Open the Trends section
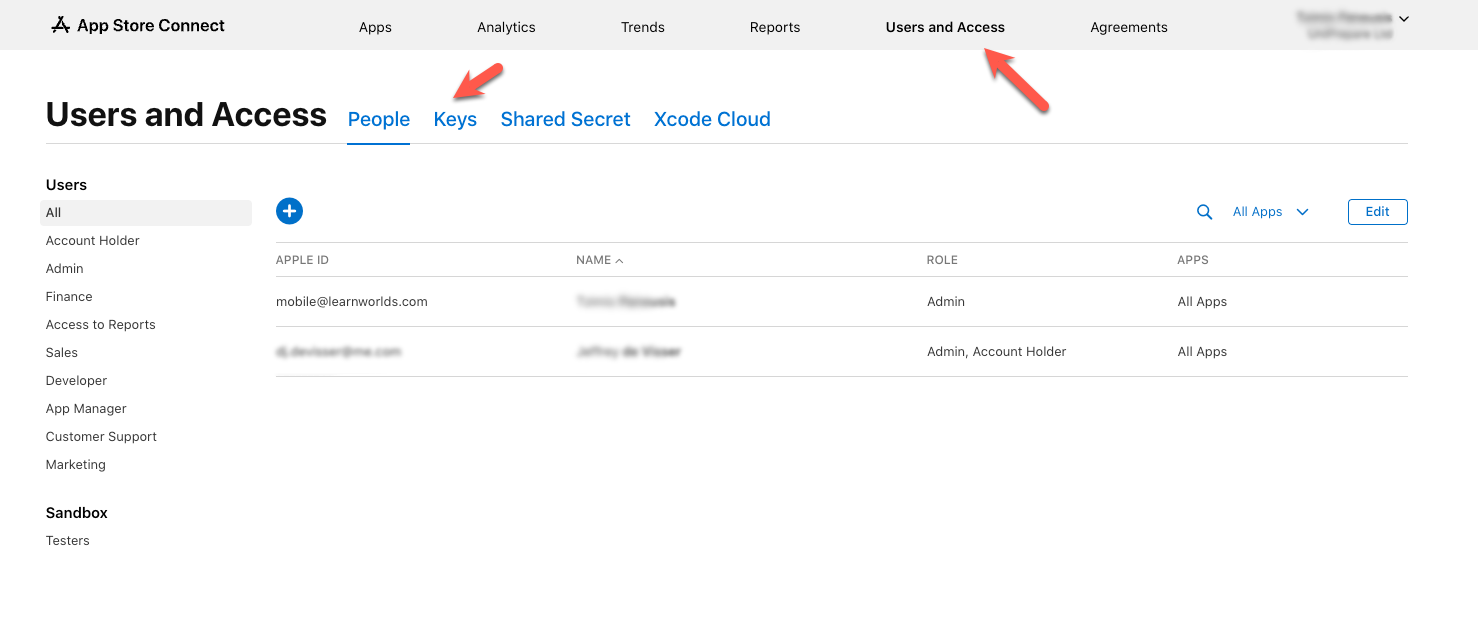1478x621 pixels. coord(642,27)
